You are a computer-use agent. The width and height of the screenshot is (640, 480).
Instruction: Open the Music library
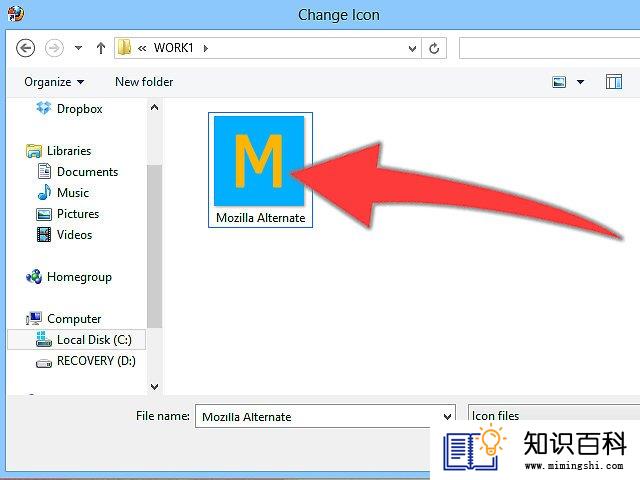(73, 193)
